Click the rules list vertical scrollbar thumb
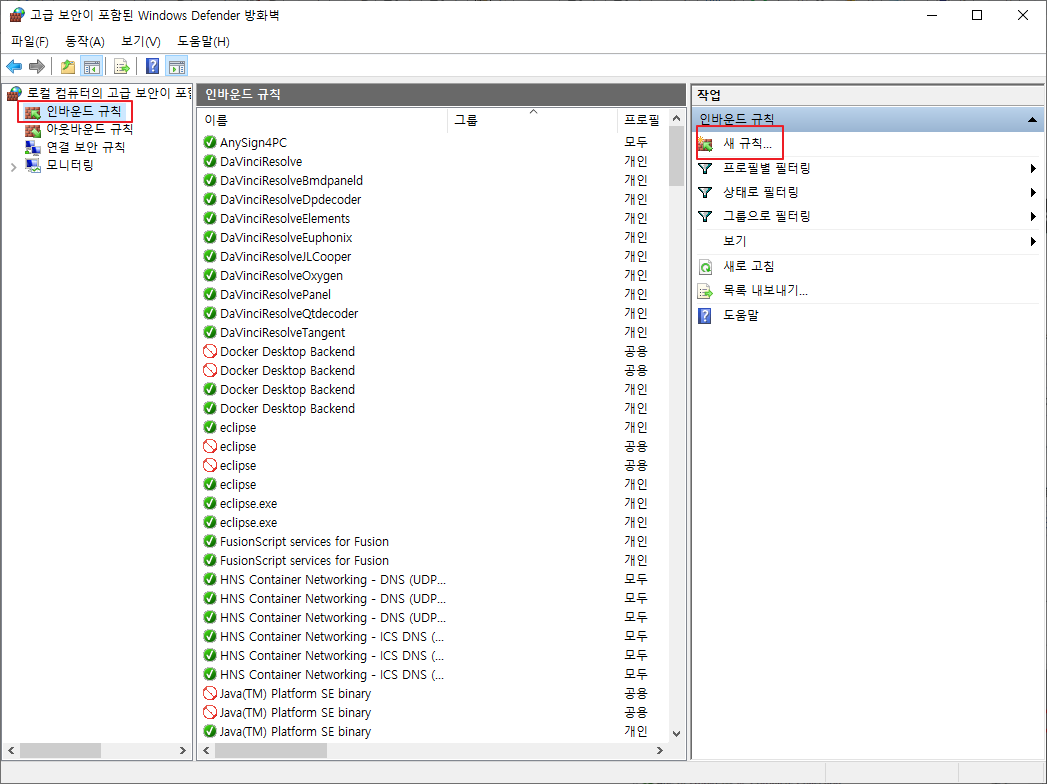The height and width of the screenshot is (784, 1047). [676, 158]
